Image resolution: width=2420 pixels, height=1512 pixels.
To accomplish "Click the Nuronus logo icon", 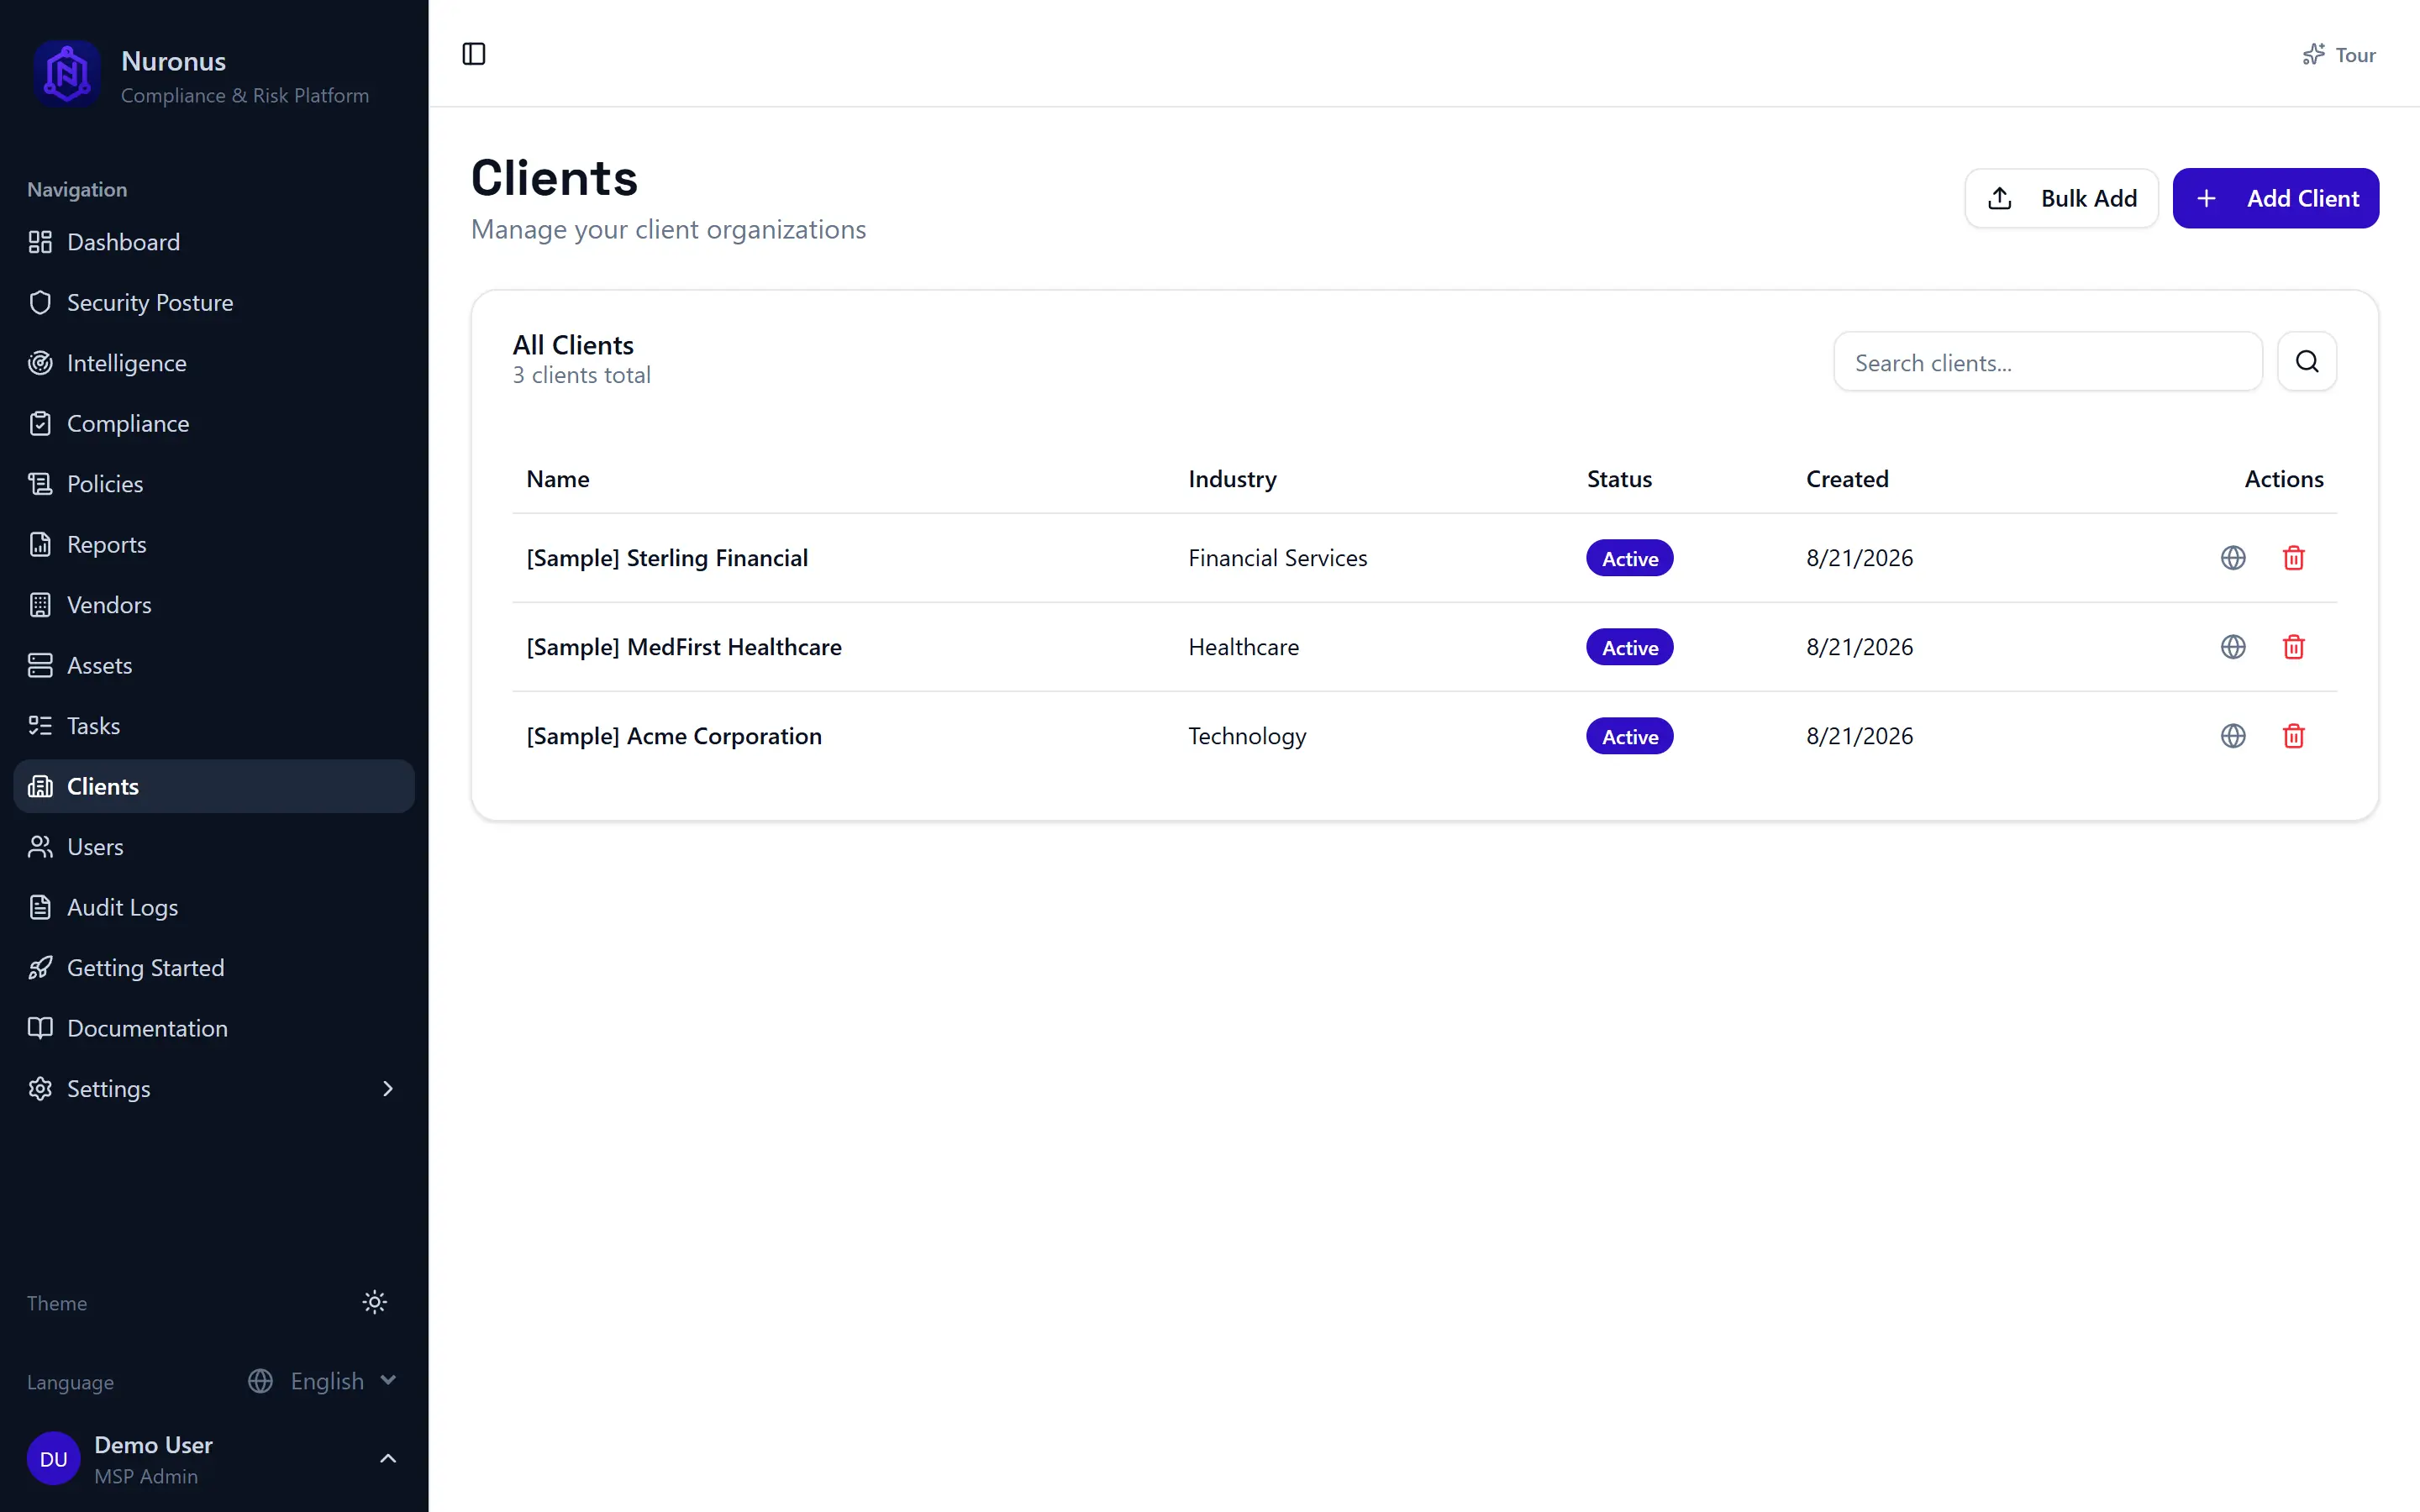I will click(x=67, y=74).
